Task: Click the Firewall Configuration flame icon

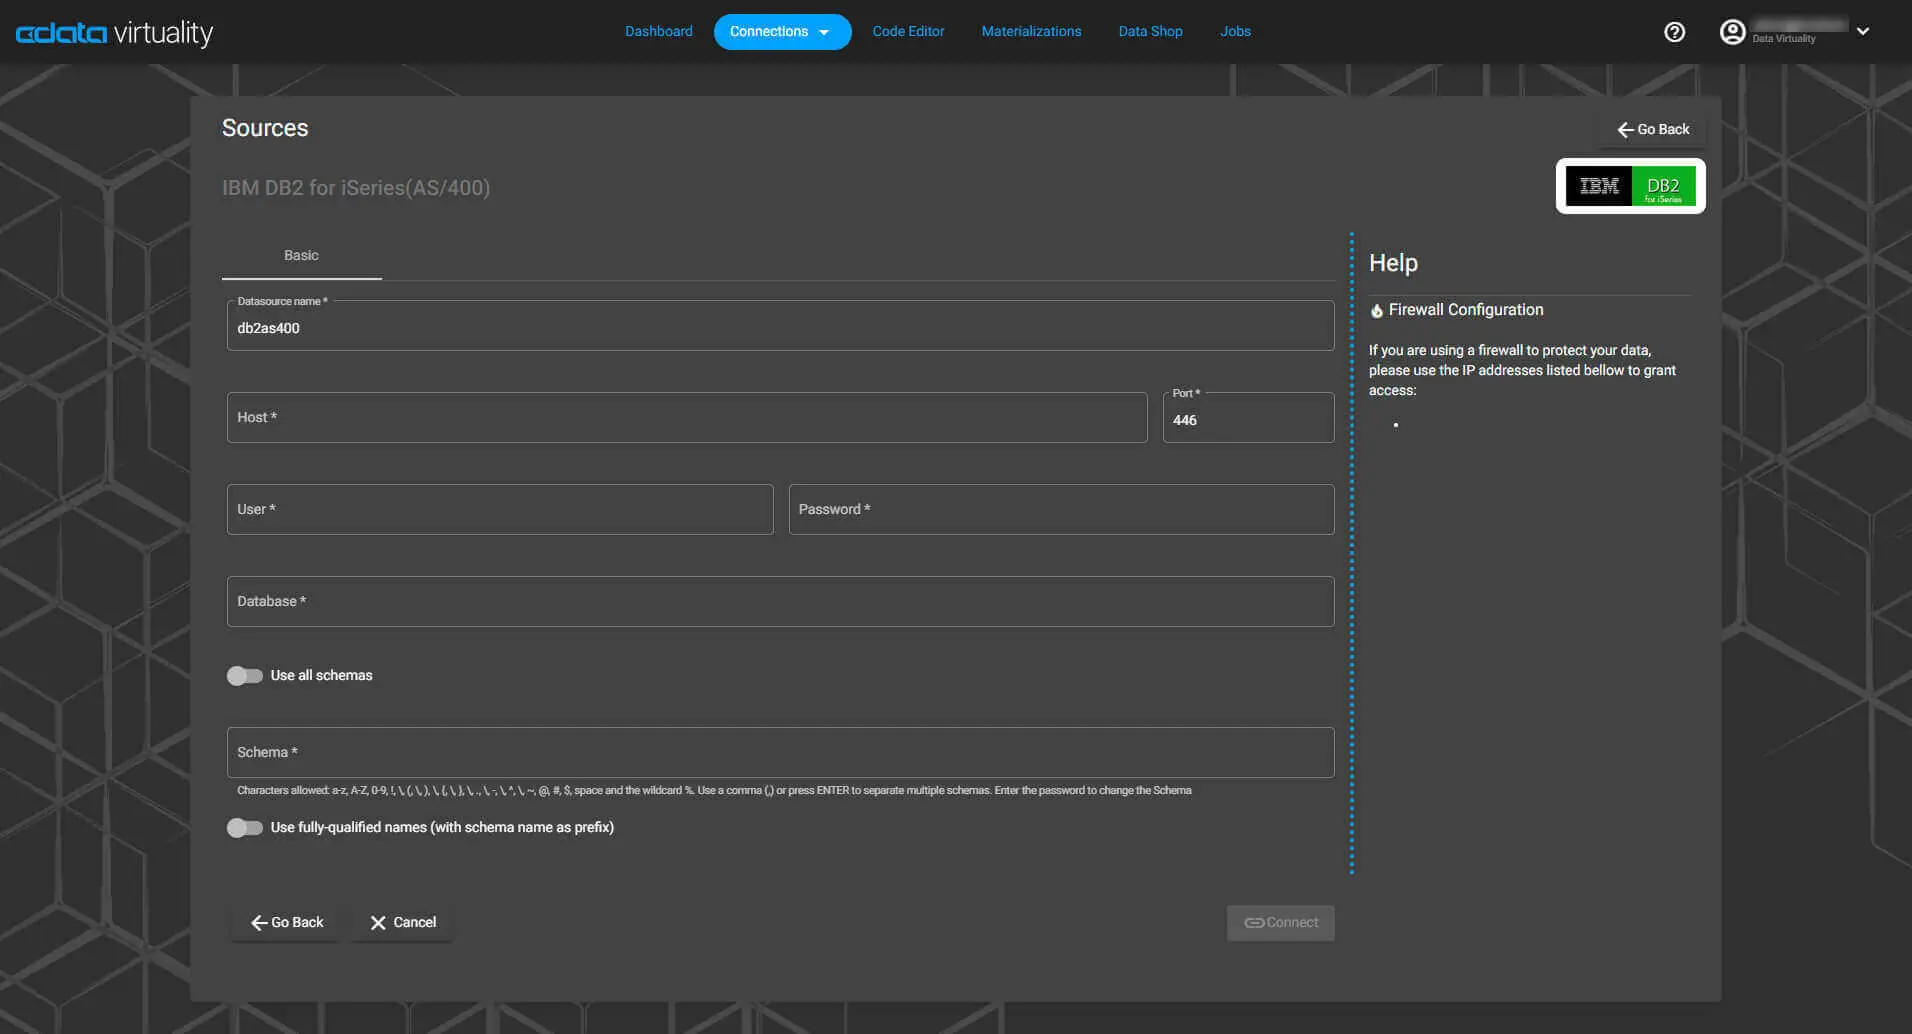Action: tap(1377, 311)
